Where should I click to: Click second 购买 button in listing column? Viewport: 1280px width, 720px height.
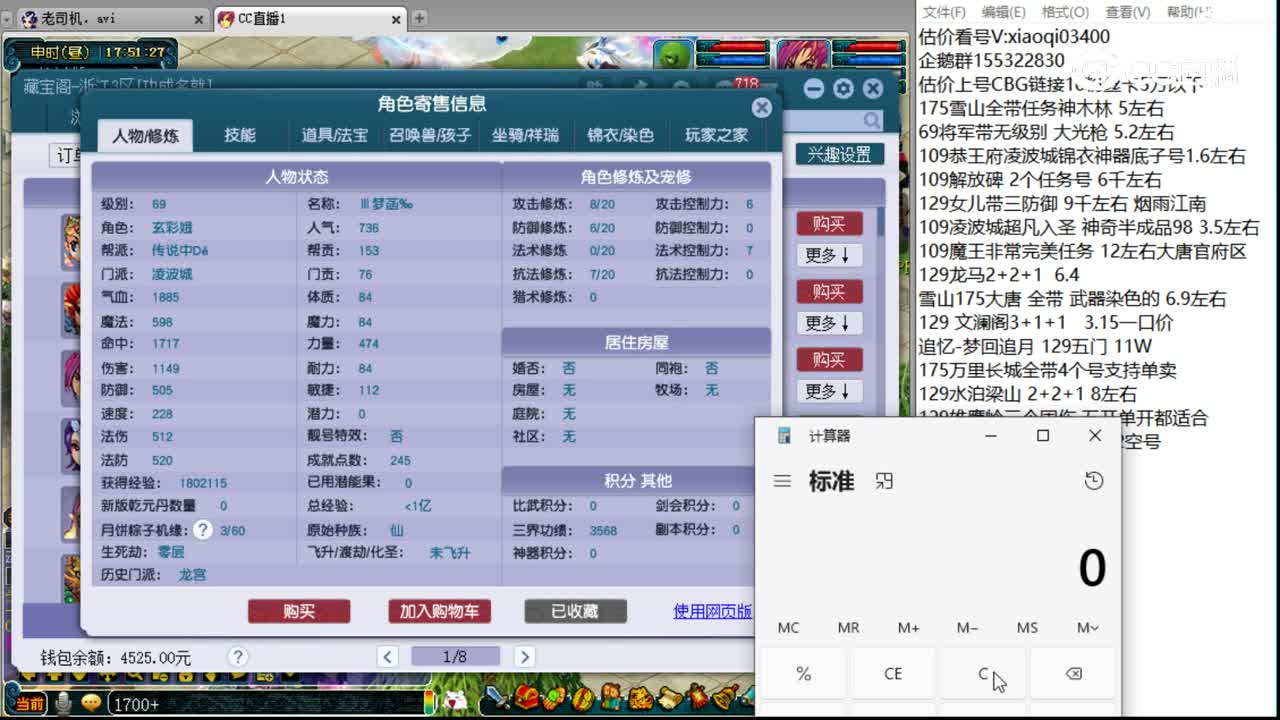pos(829,291)
